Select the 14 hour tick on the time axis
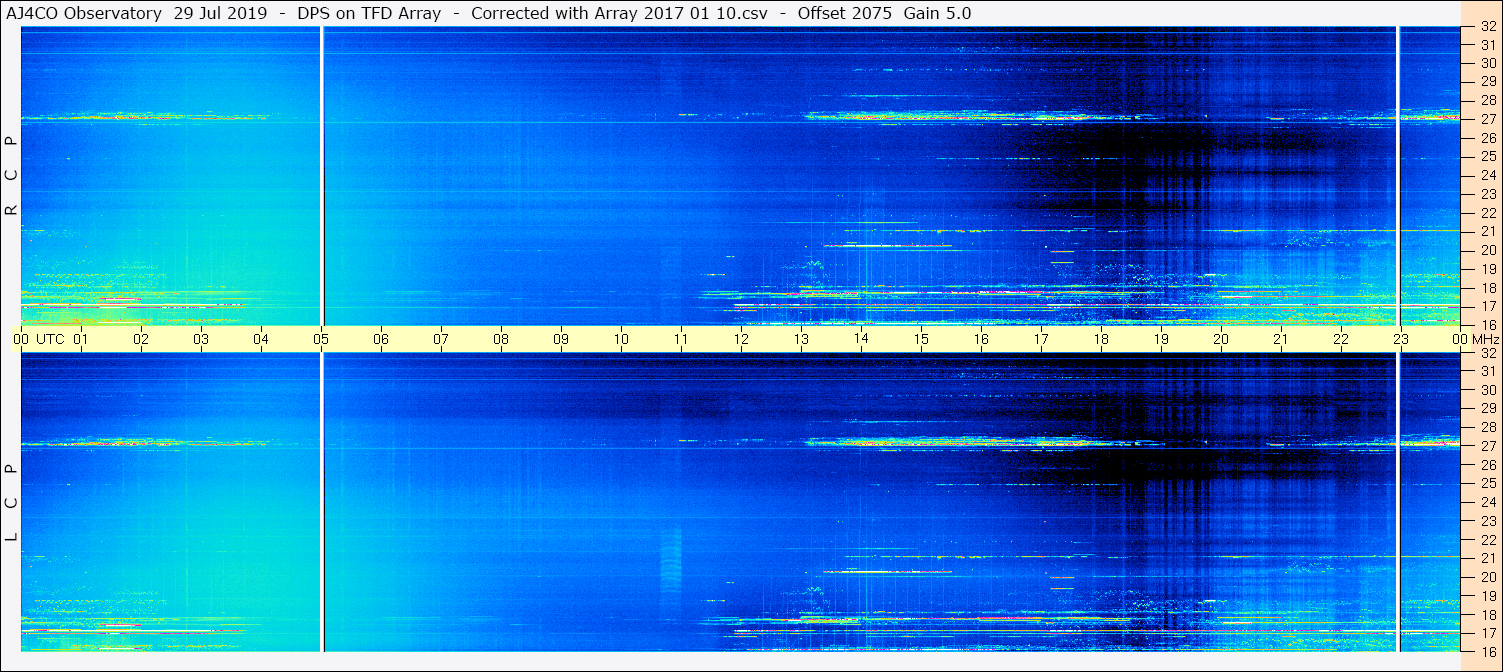Image resolution: width=1503 pixels, height=672 pixels. (x=861, y=339)
